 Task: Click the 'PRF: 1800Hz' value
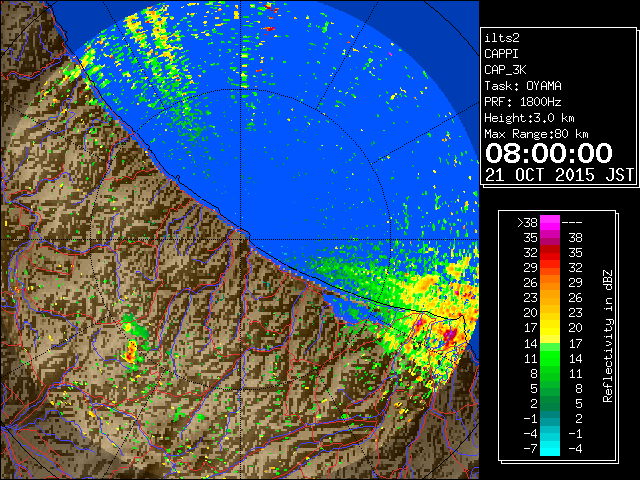[523, 102]
